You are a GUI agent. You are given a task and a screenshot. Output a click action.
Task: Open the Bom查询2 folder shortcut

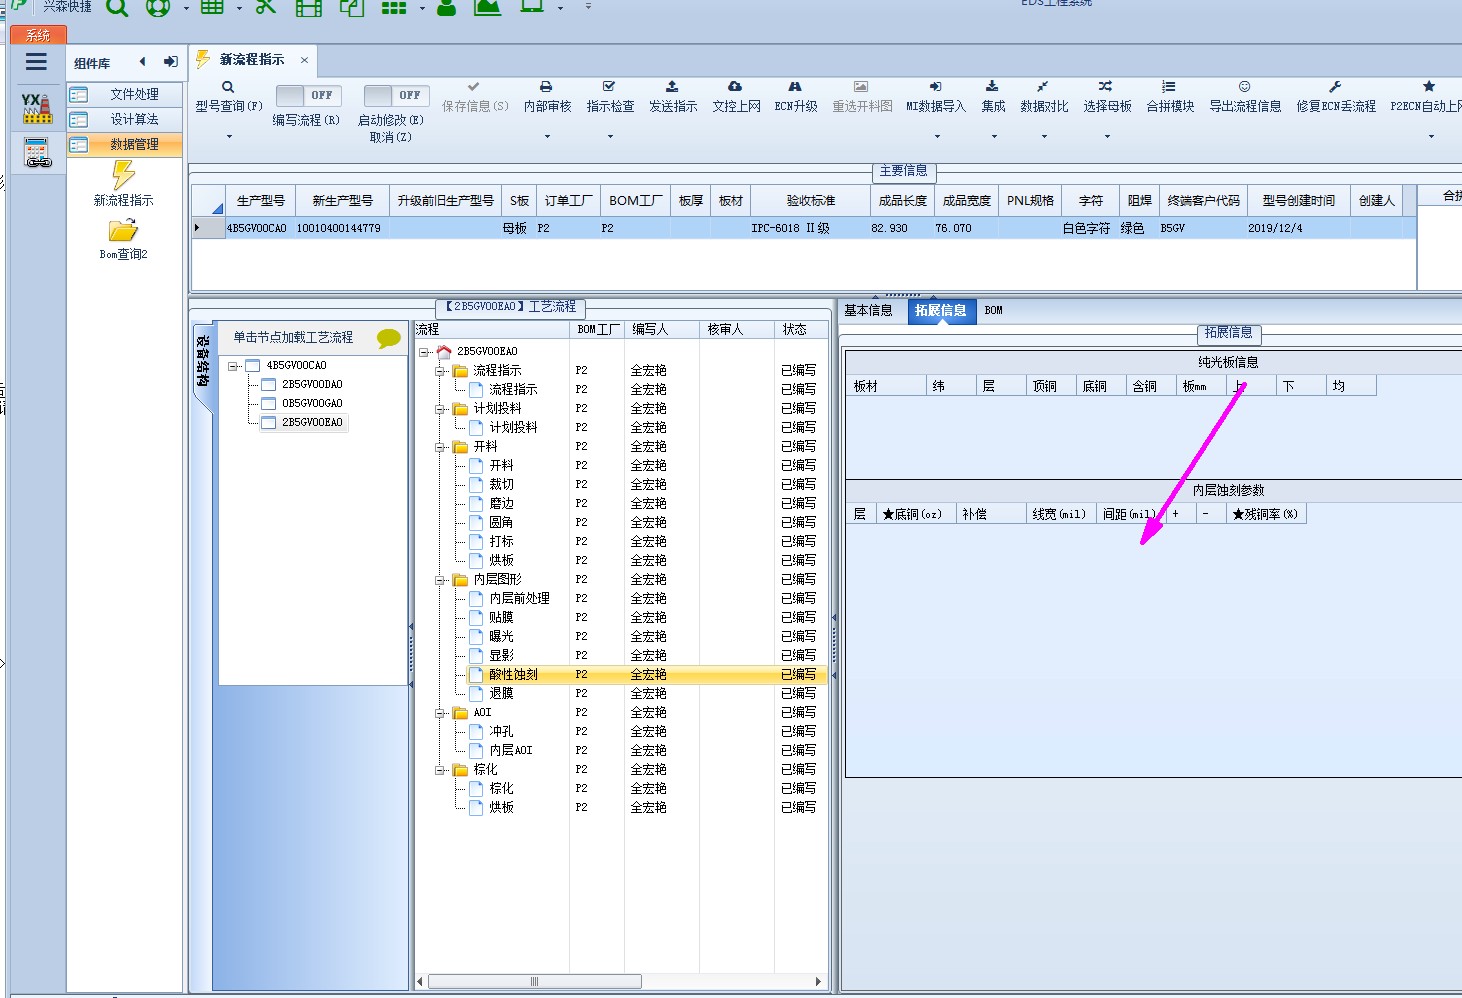point(123,240)
